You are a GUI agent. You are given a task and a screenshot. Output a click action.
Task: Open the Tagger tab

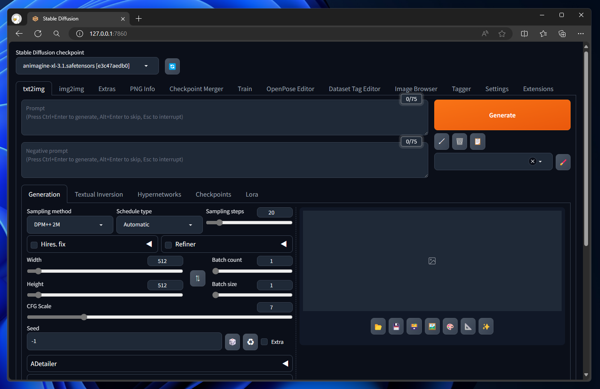(x=461, y=89)
